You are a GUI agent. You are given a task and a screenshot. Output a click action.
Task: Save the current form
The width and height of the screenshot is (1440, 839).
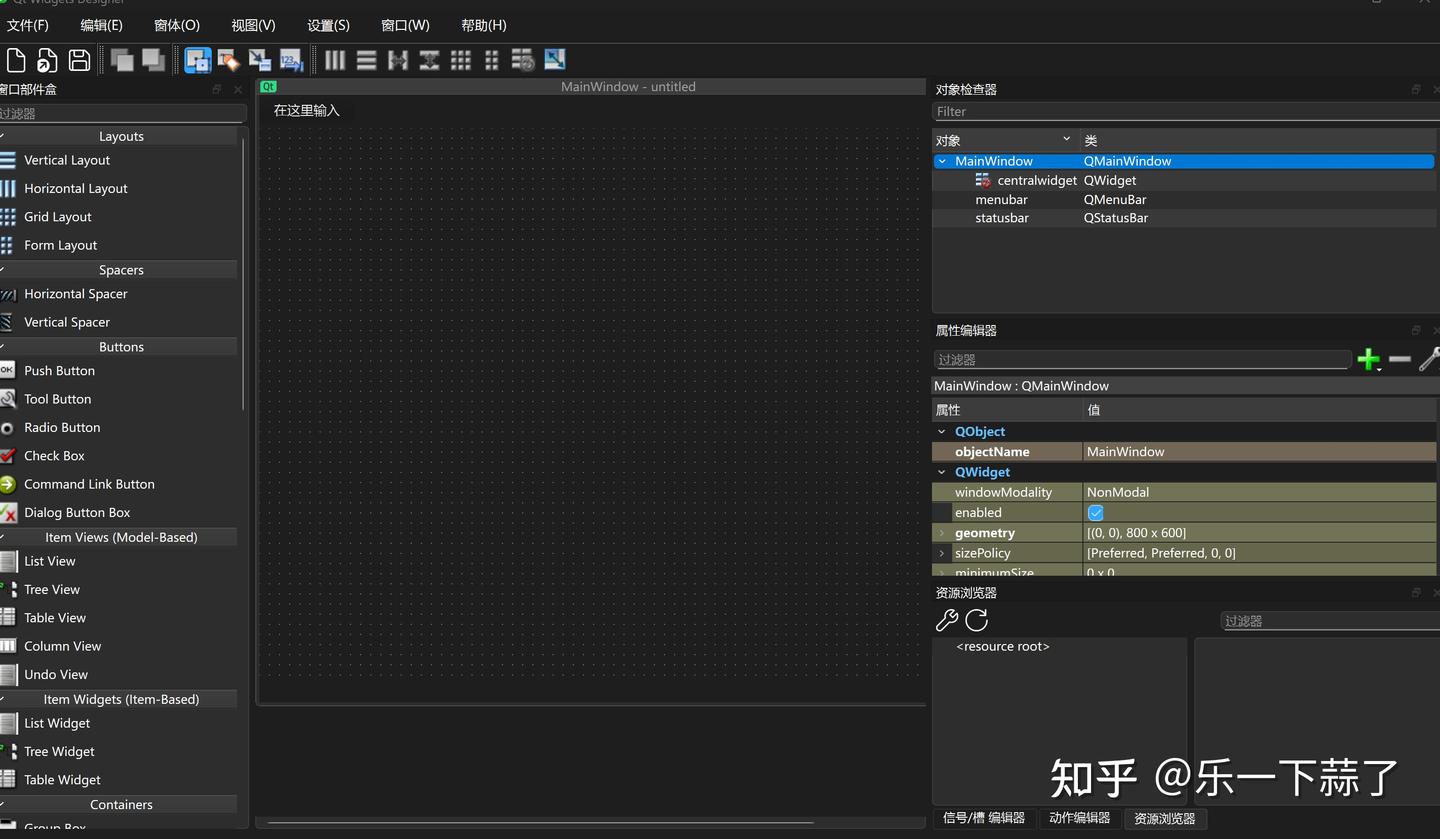click(x=79, y=60)
